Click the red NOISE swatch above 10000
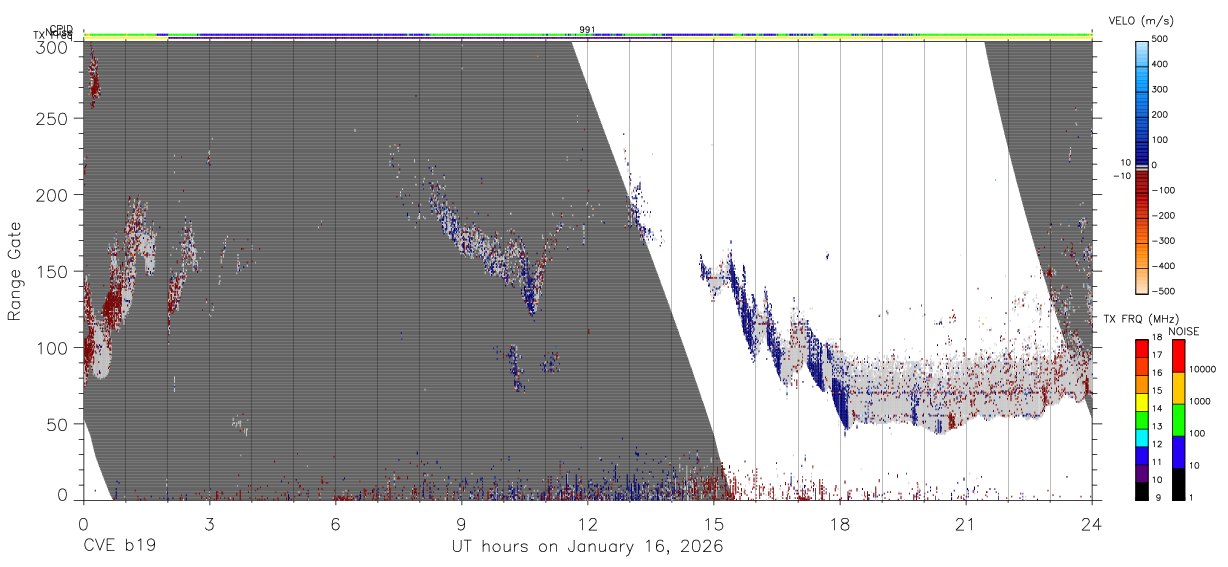Image resolution: width=1228 pixels, height=567 pixels. coord(1178,356)
